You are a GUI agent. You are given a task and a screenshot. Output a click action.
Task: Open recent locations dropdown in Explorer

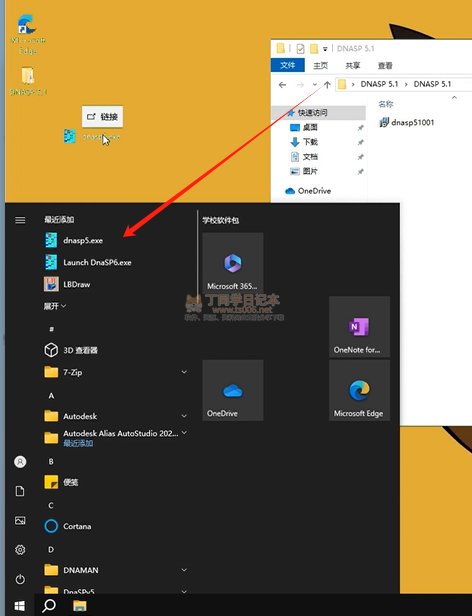coord(314,84)
